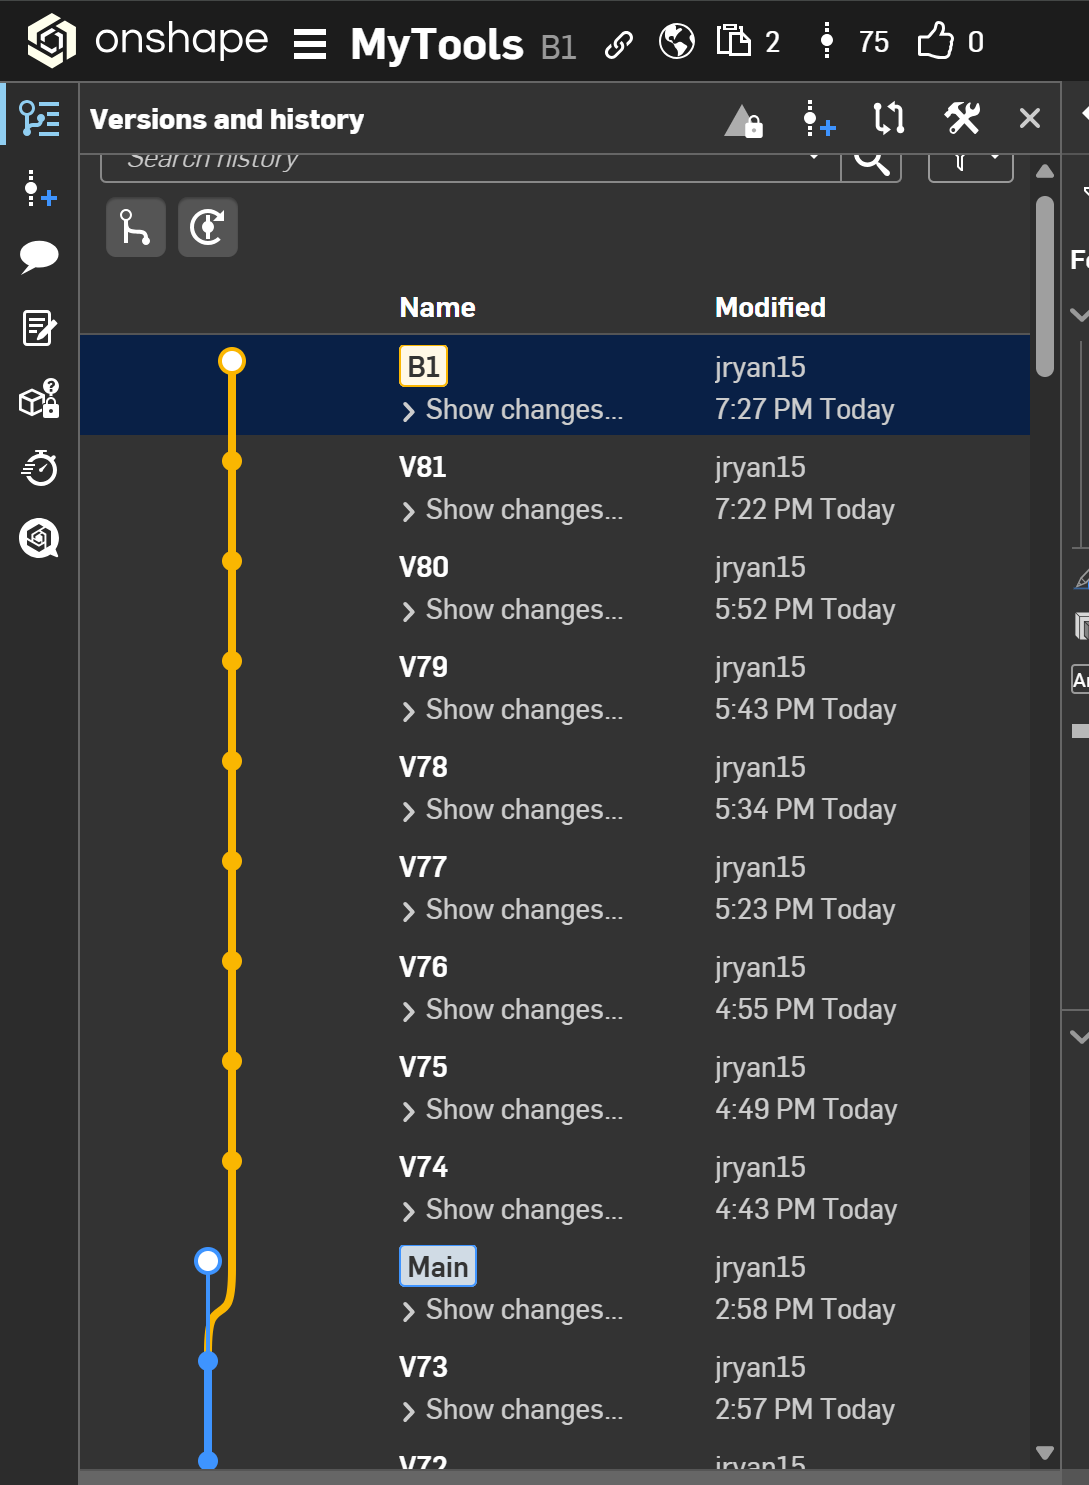Image resolution: width=1089 pixels, height=1485 pixels.
Task: Click the compare versions arrows icon
Action: [x=889, y=119]
